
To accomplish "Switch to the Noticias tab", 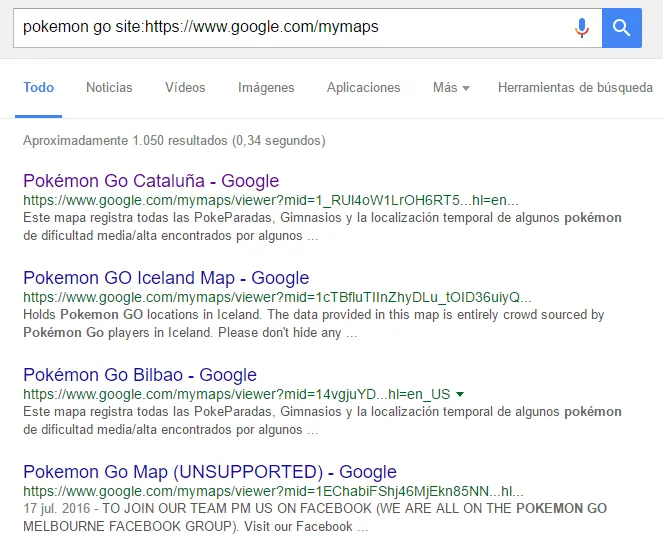I will [109, 88].
